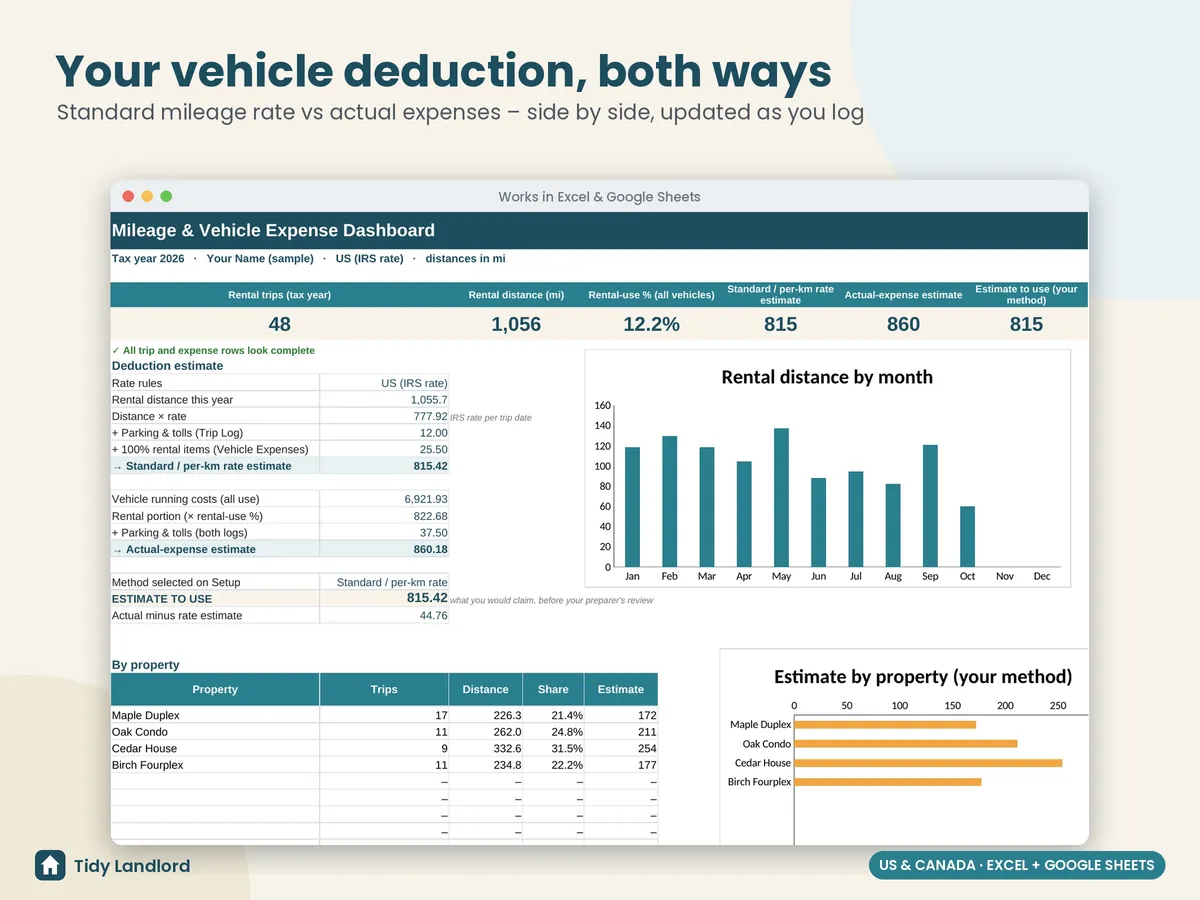The width and height of the screenshot is (1200, 900).
Task: Click the 'Estimate to use (your method)' header
Action: point(1027,295)
